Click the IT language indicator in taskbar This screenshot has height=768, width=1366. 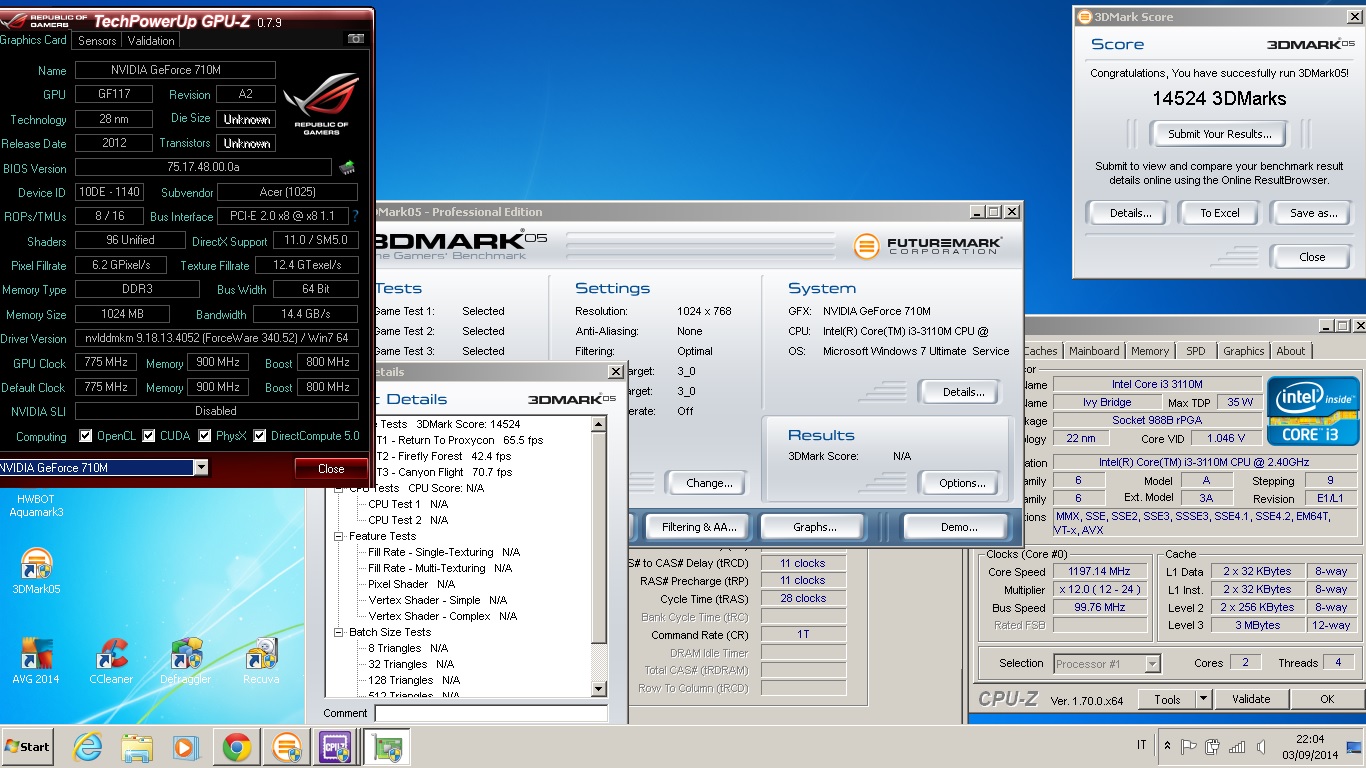[1142, 746]
